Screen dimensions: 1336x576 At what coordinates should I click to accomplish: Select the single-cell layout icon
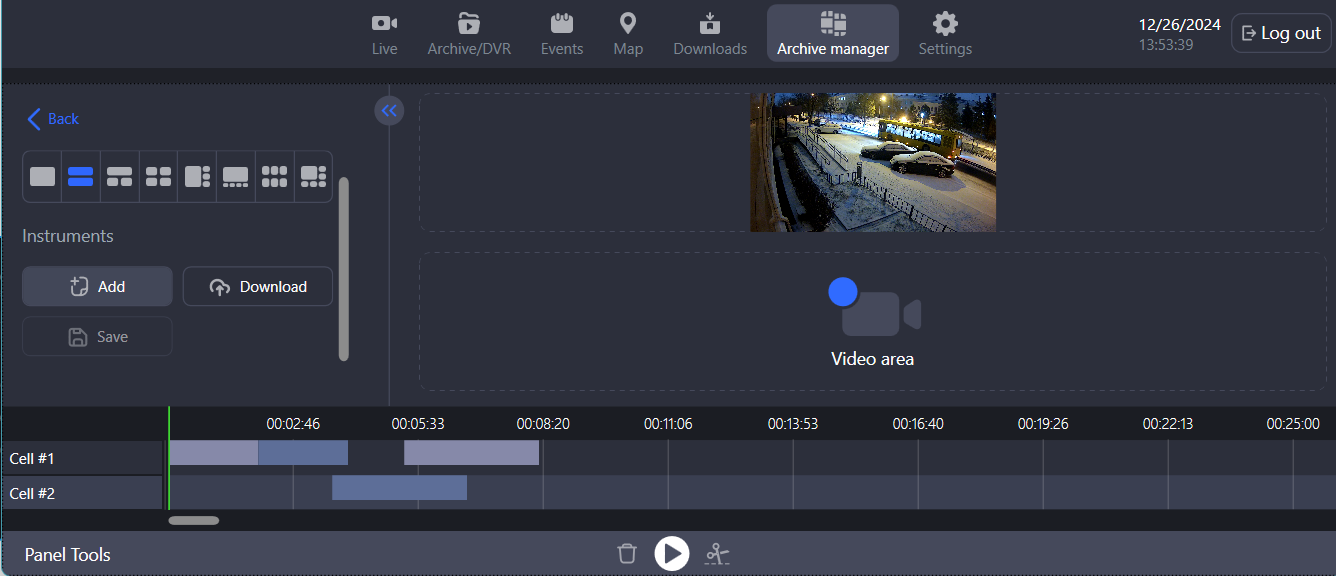tap(42, 177)
